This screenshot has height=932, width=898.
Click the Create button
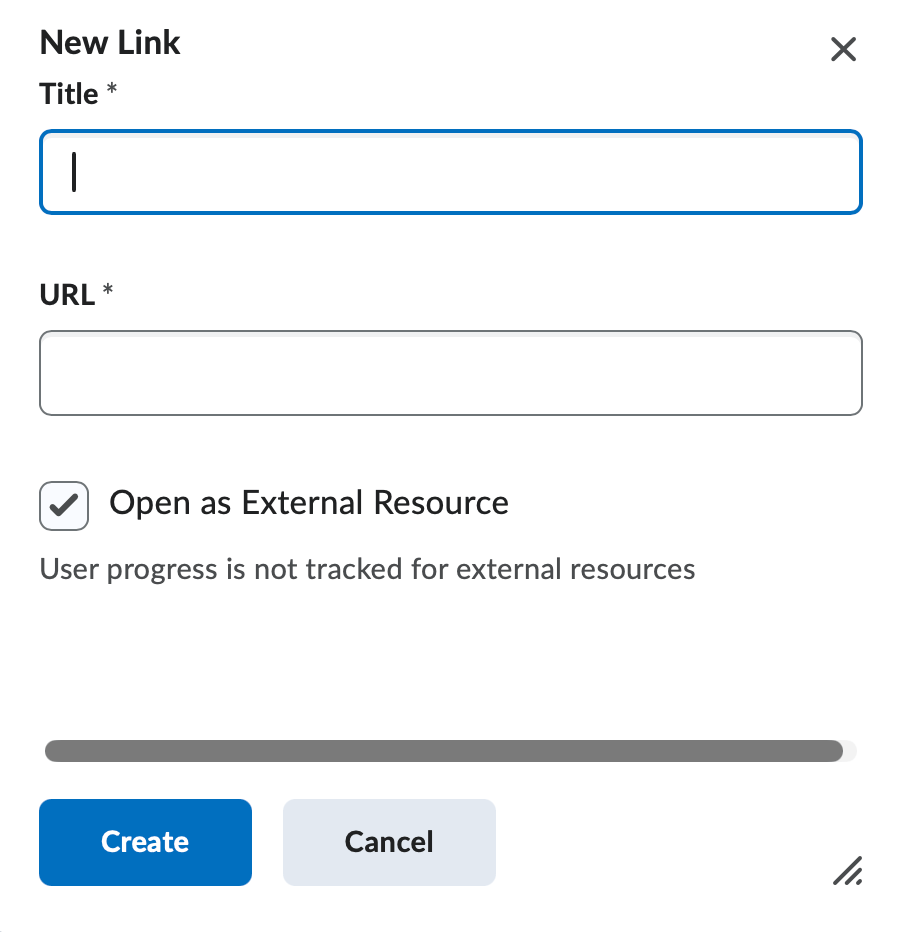pyautogui.click(x=144, y=842)
